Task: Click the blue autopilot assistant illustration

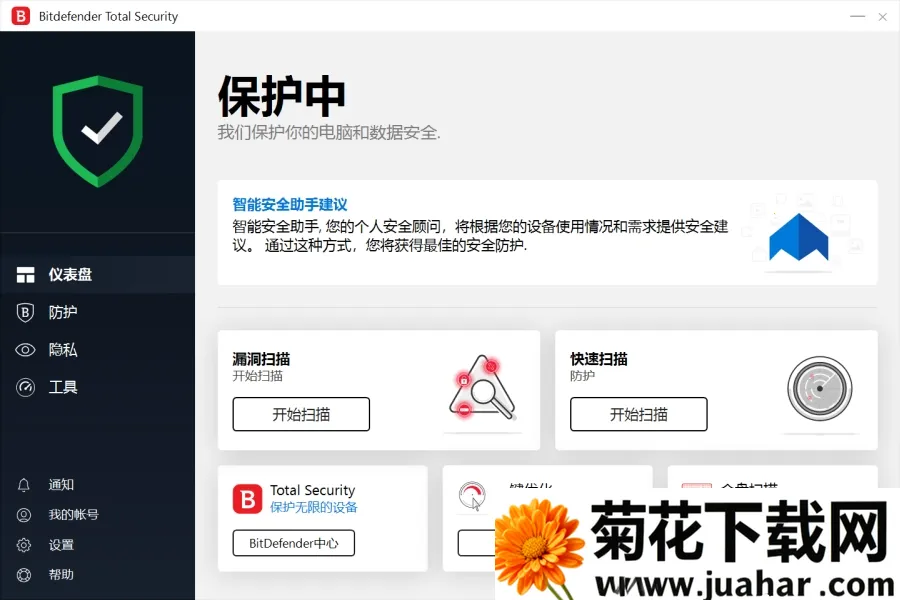Action: [799, 238]
